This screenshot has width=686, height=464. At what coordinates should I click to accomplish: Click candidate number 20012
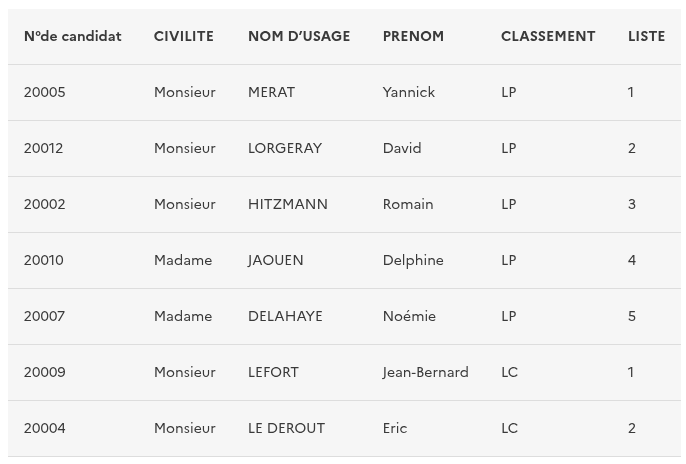click(44, 148)
